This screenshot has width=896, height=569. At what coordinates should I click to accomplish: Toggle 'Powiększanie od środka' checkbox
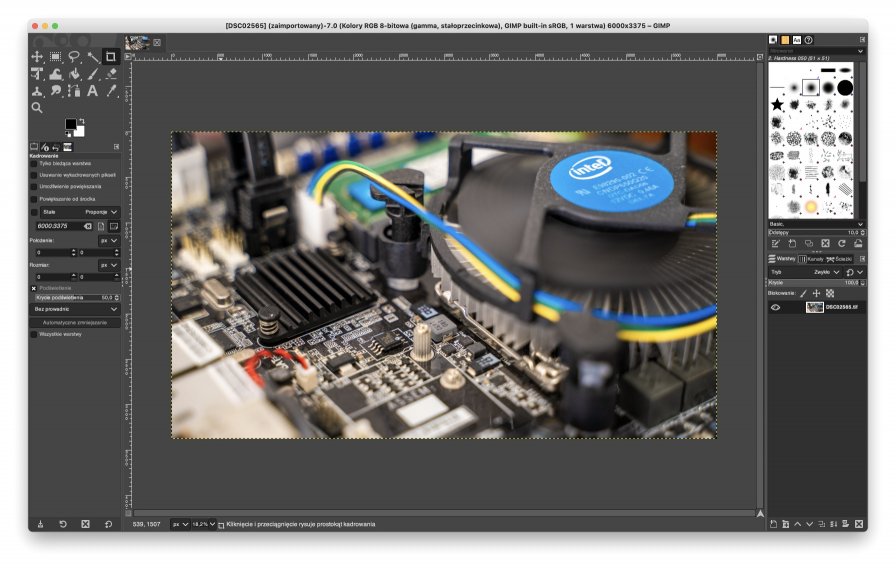click(34, 199)
